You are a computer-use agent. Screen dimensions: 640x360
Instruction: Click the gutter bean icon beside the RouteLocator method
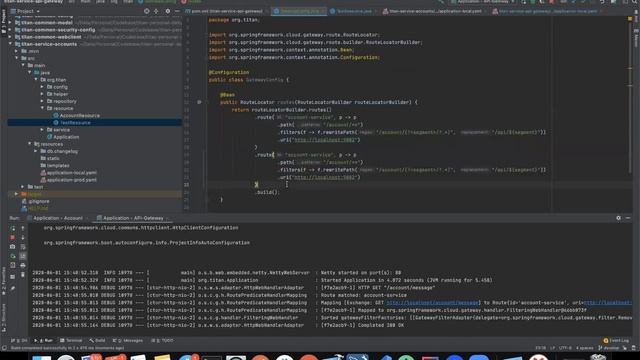(199, 102)
